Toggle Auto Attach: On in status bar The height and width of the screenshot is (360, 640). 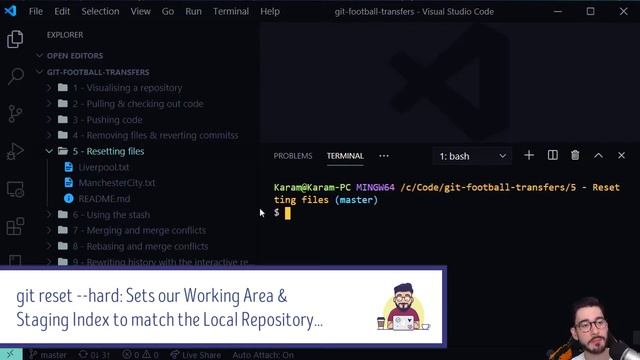[x=263, y=355]
